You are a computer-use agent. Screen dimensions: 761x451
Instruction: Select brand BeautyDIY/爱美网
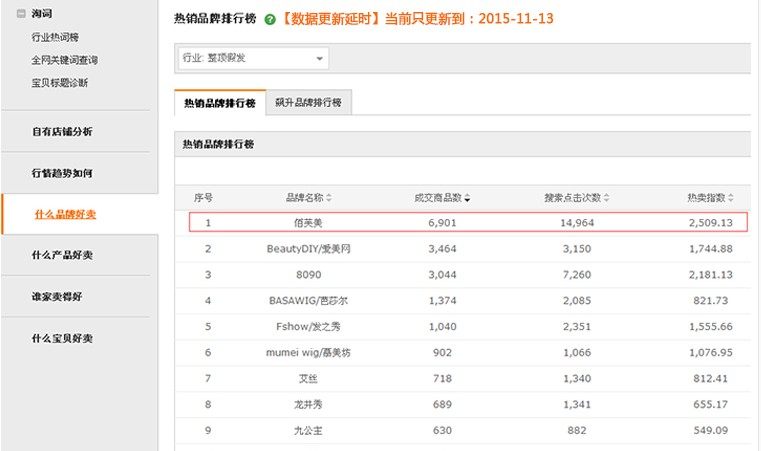click(309, 249)
